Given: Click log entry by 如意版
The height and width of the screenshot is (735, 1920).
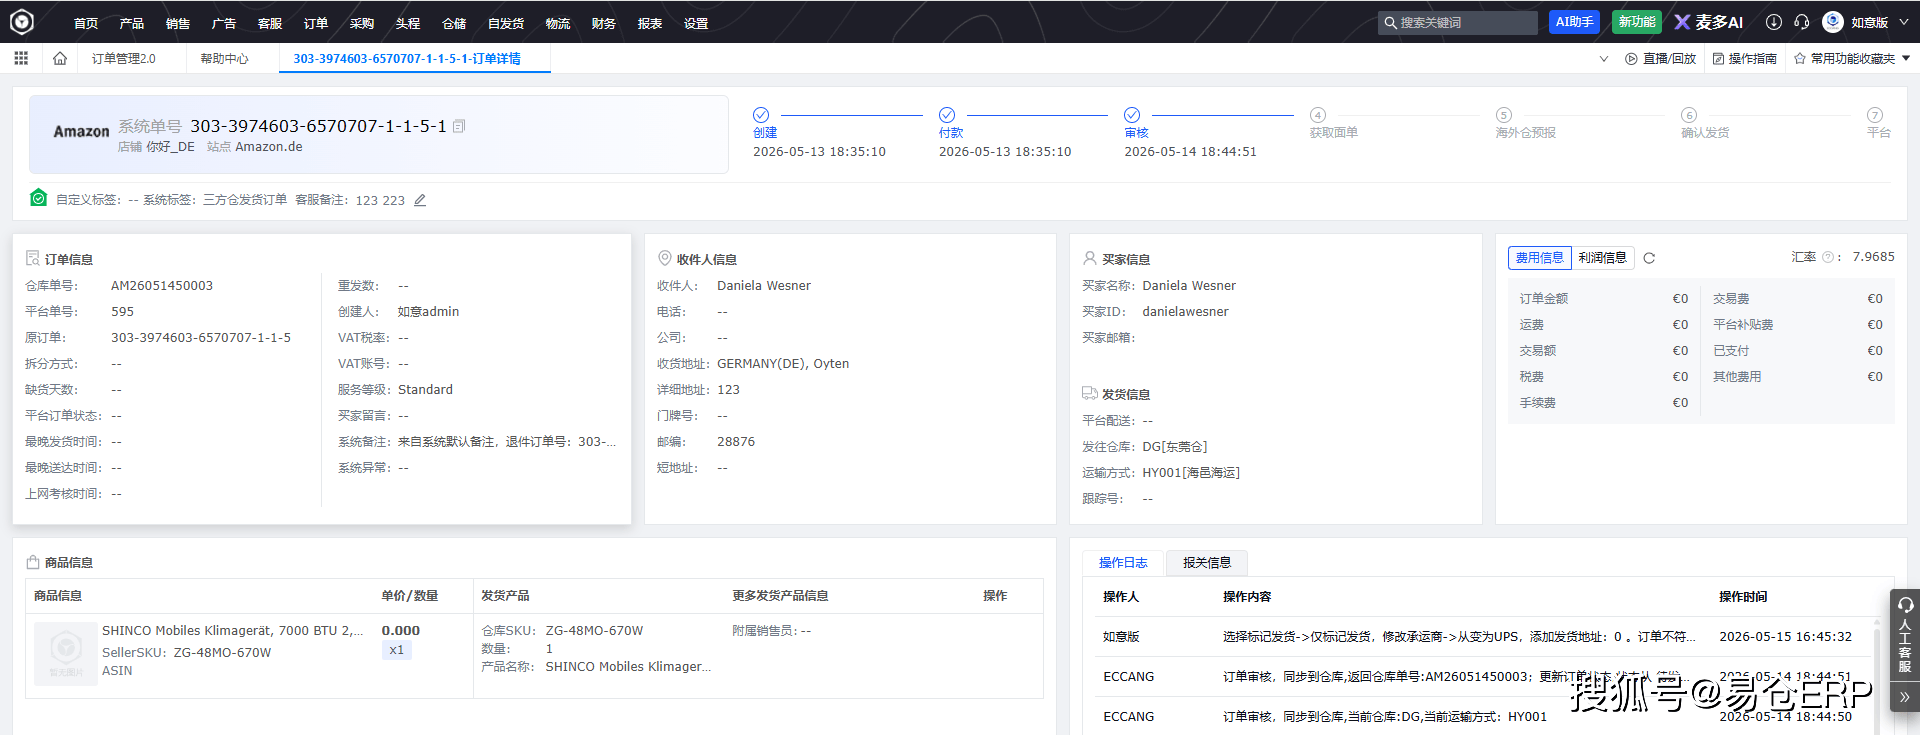Looking at the screenshot, I should click(x=1482, y=637).
